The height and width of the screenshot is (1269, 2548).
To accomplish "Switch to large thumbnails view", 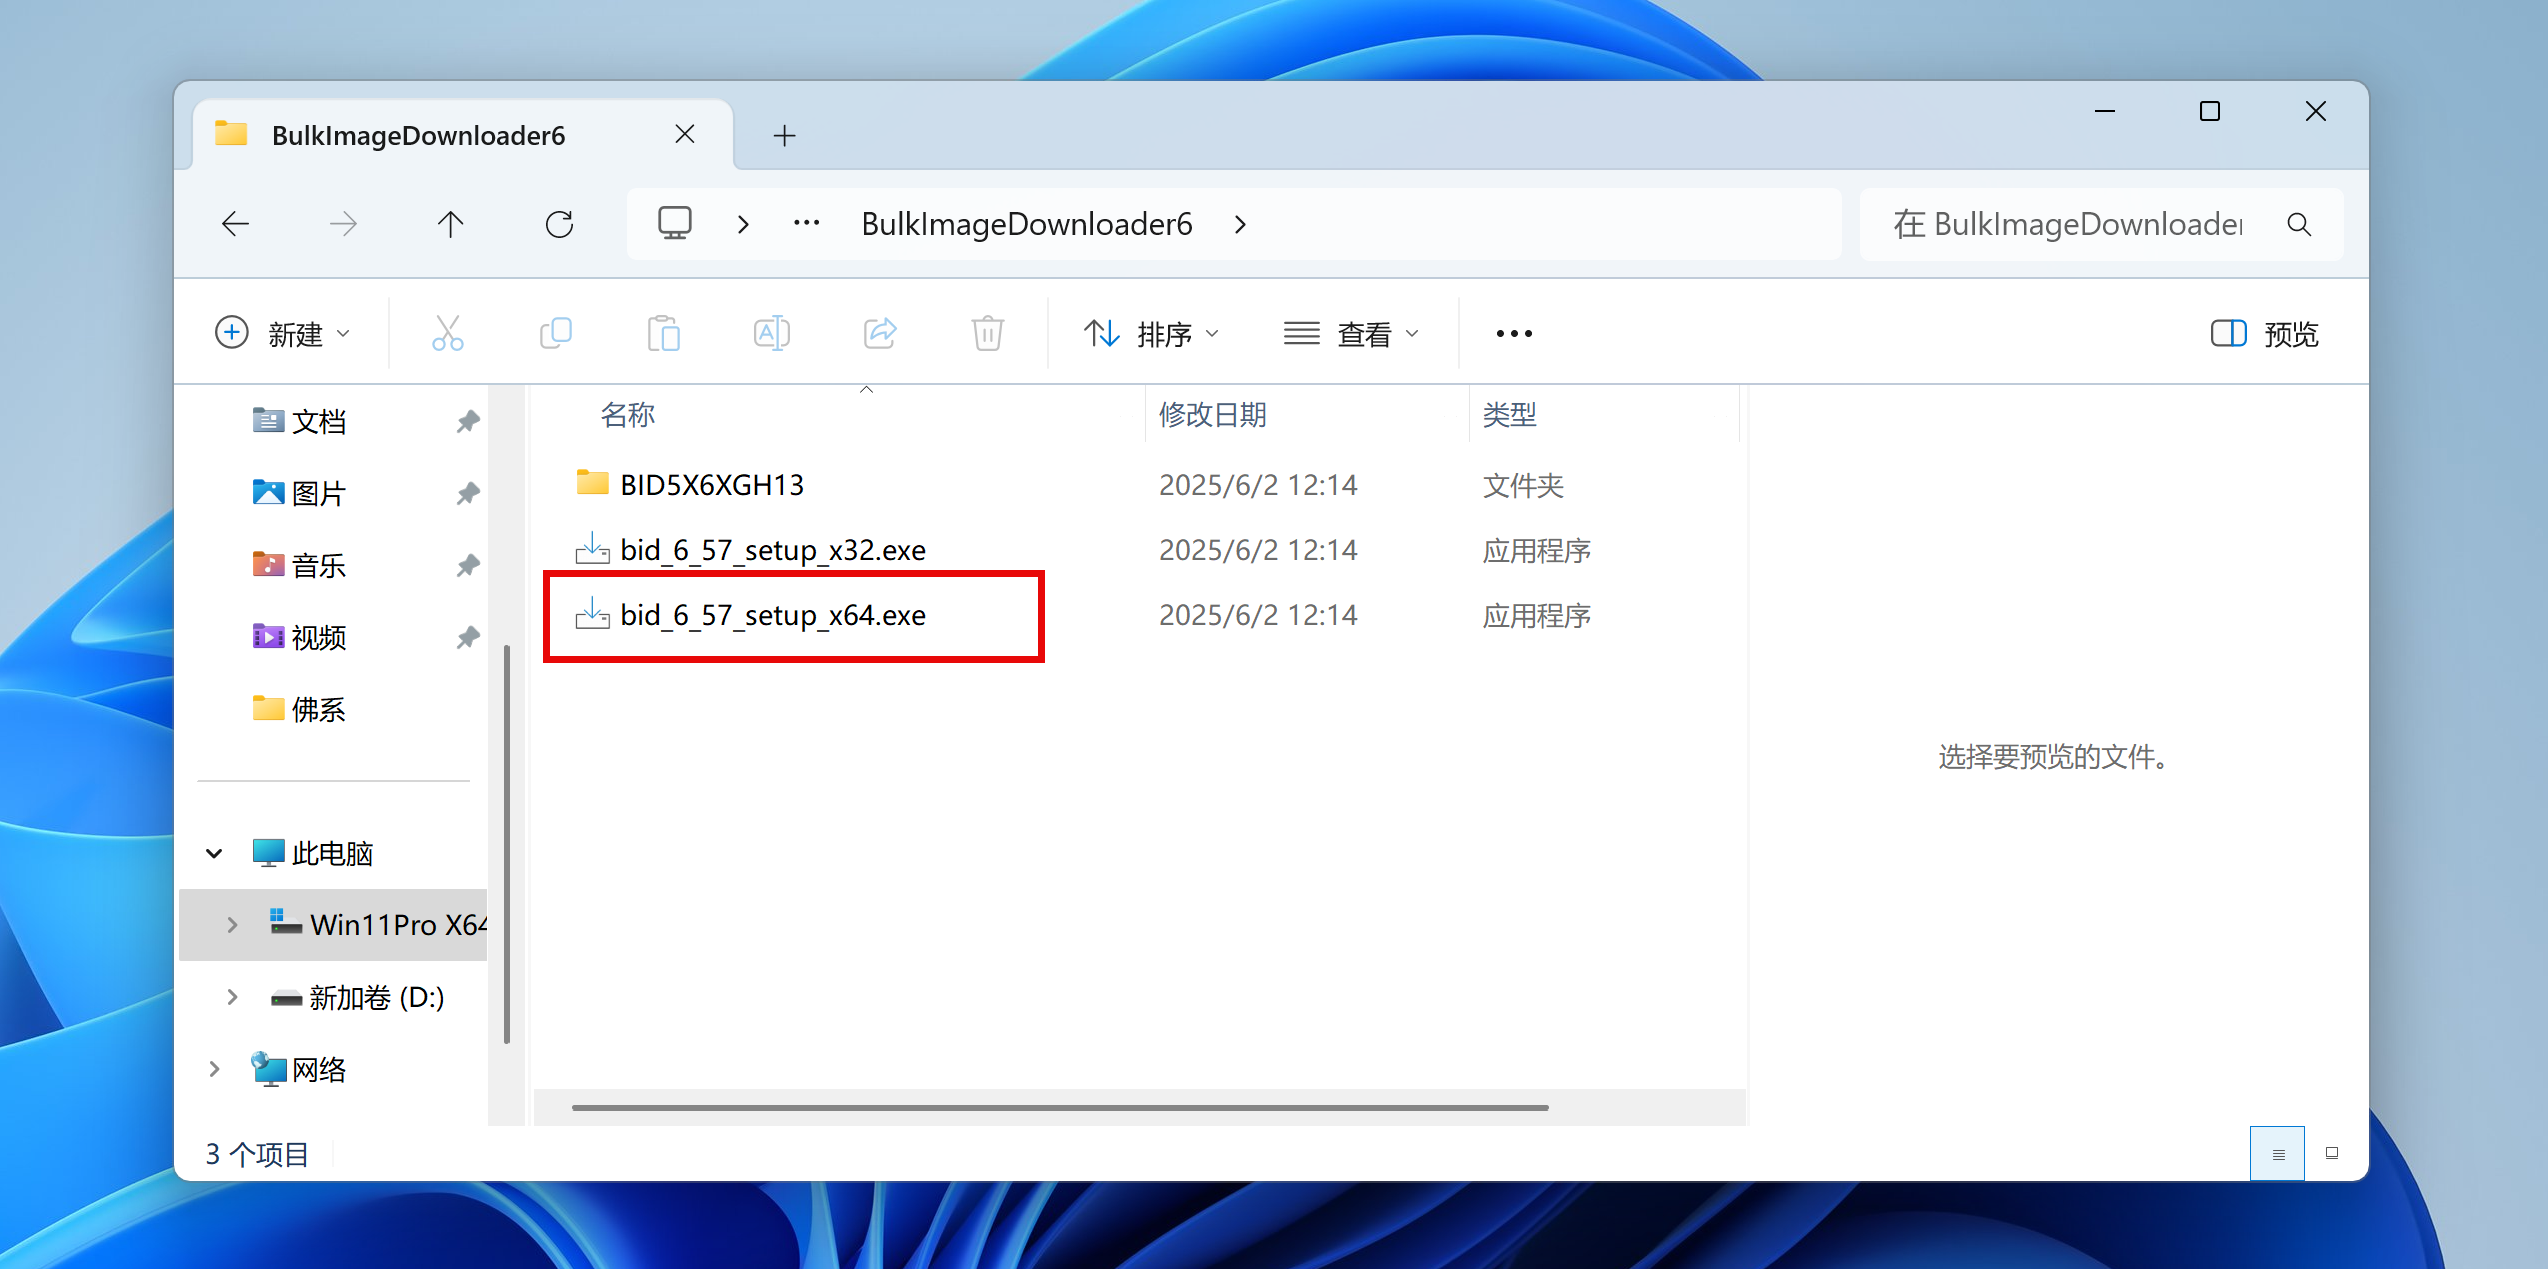I will tap(2332, 1153).
